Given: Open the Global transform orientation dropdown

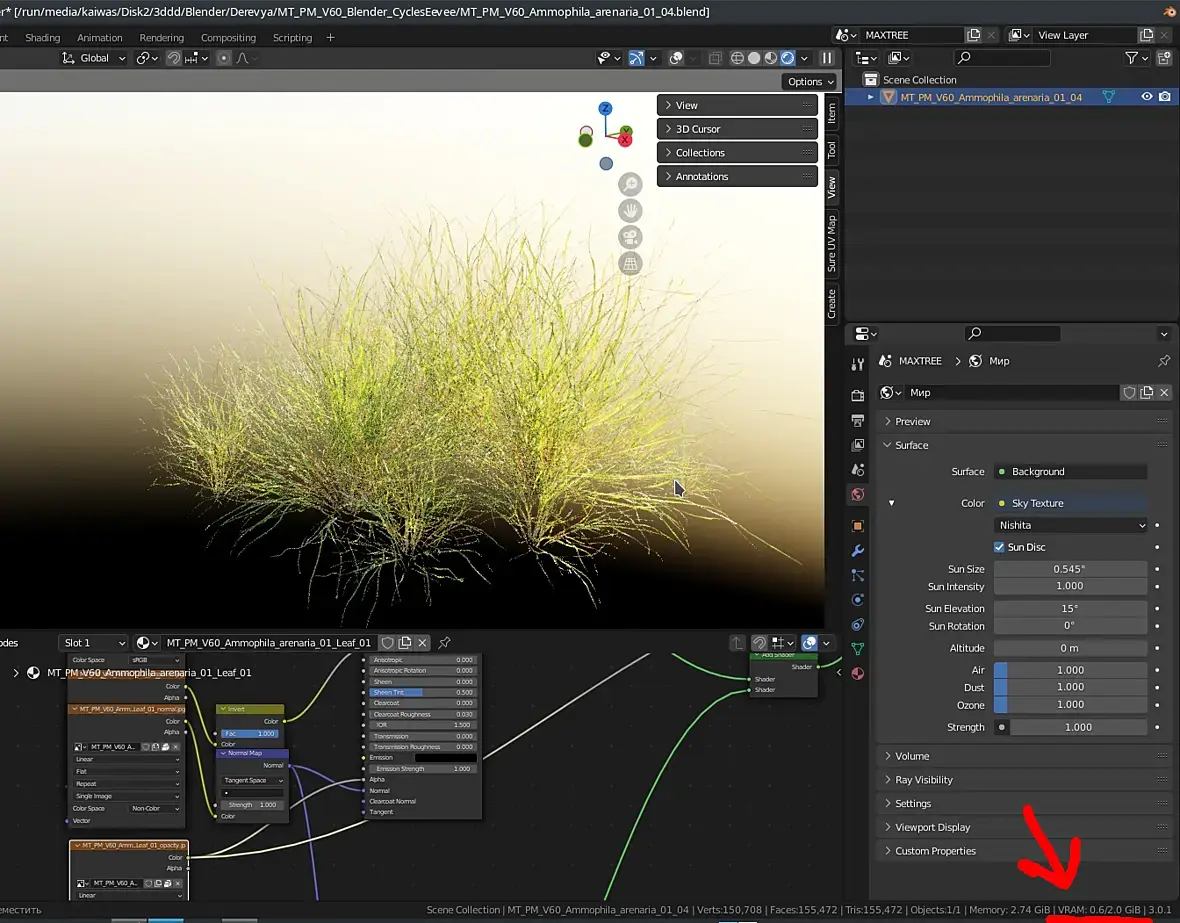Looking at the screenshot, I should tap(94, 58).
